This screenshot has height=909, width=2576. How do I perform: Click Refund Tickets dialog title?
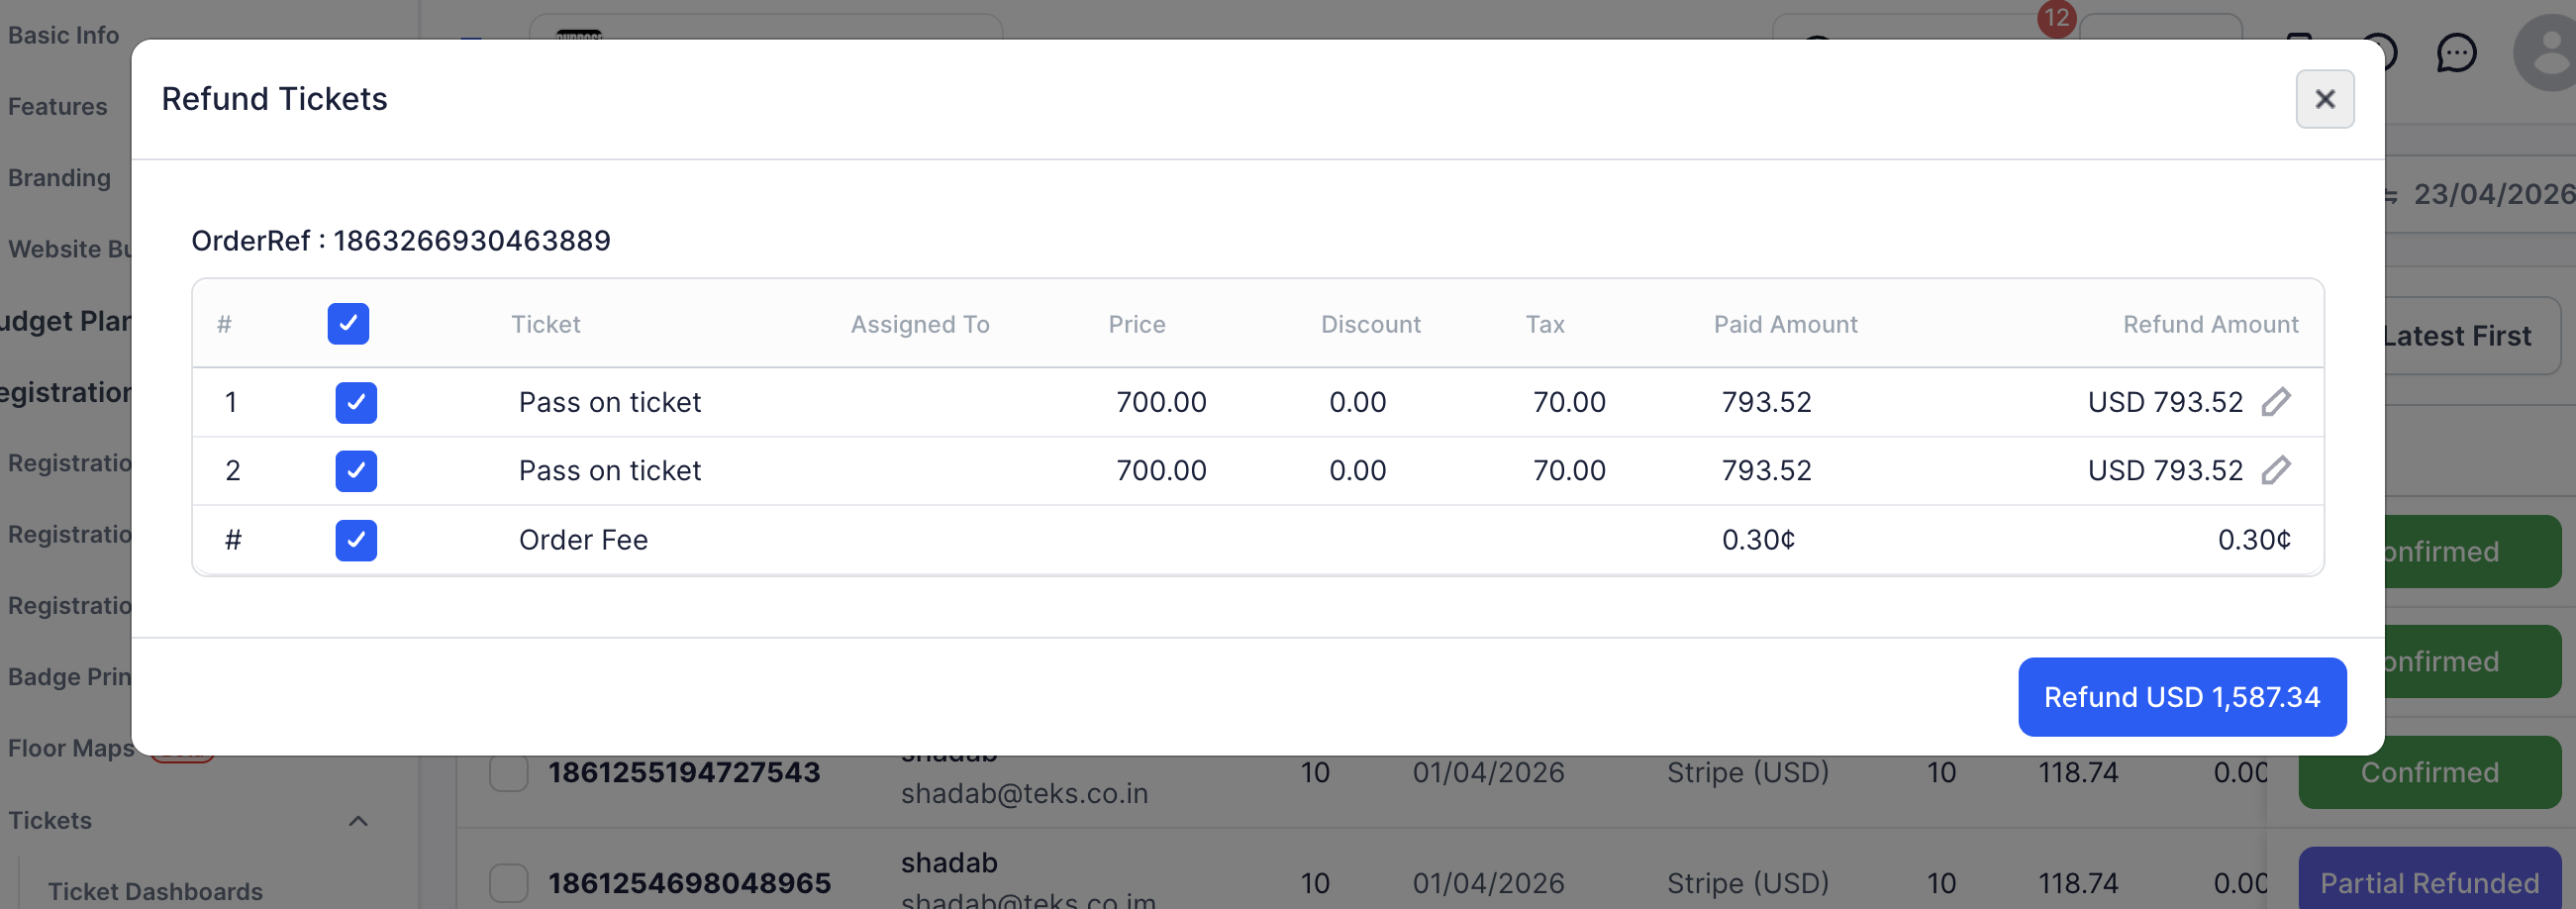274,99
